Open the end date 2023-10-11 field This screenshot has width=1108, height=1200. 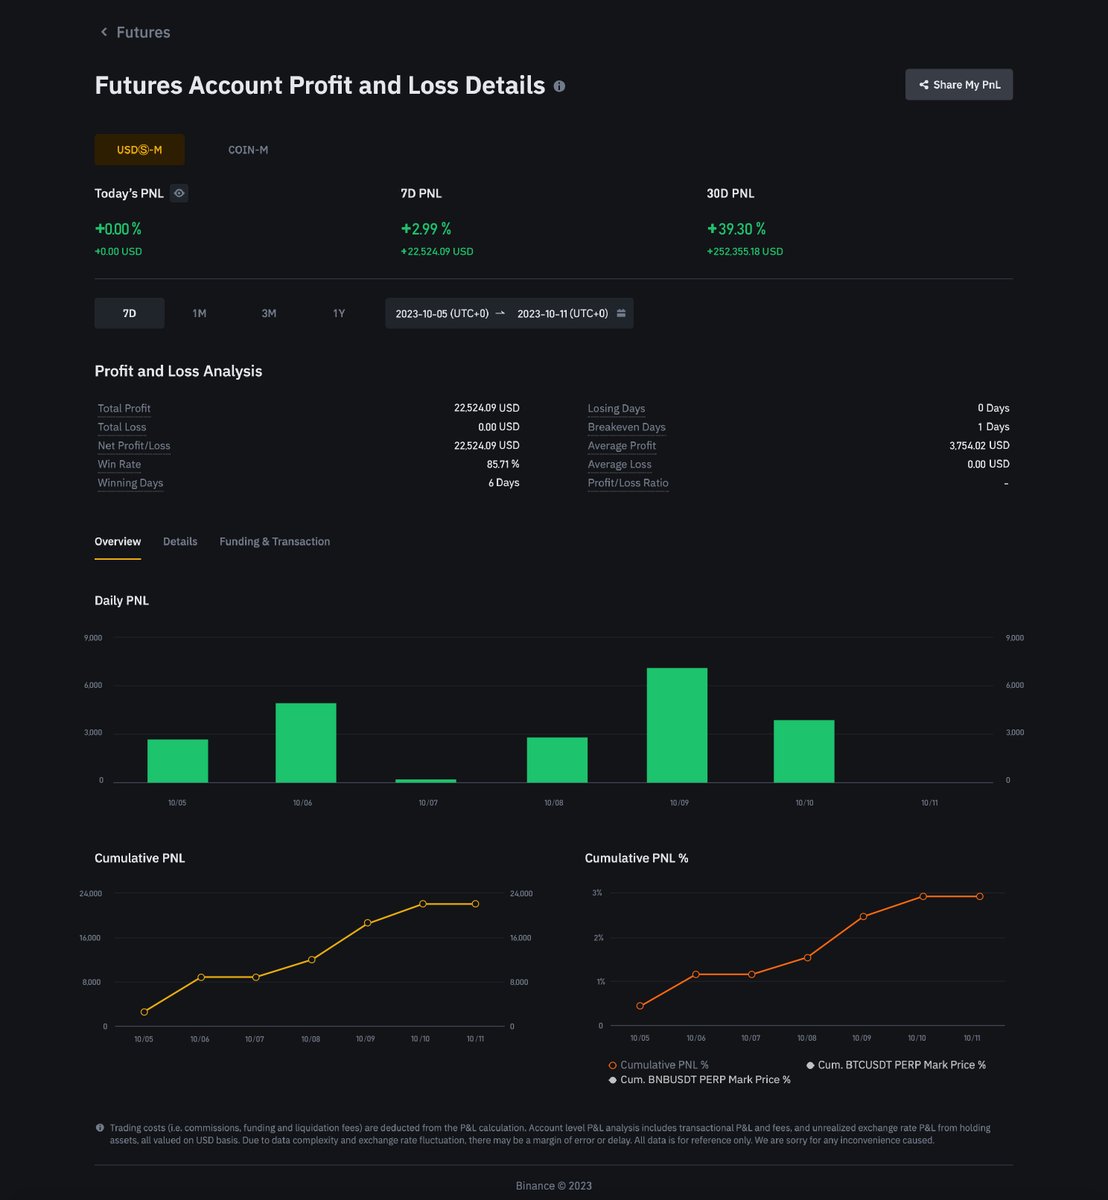point(562,313)
